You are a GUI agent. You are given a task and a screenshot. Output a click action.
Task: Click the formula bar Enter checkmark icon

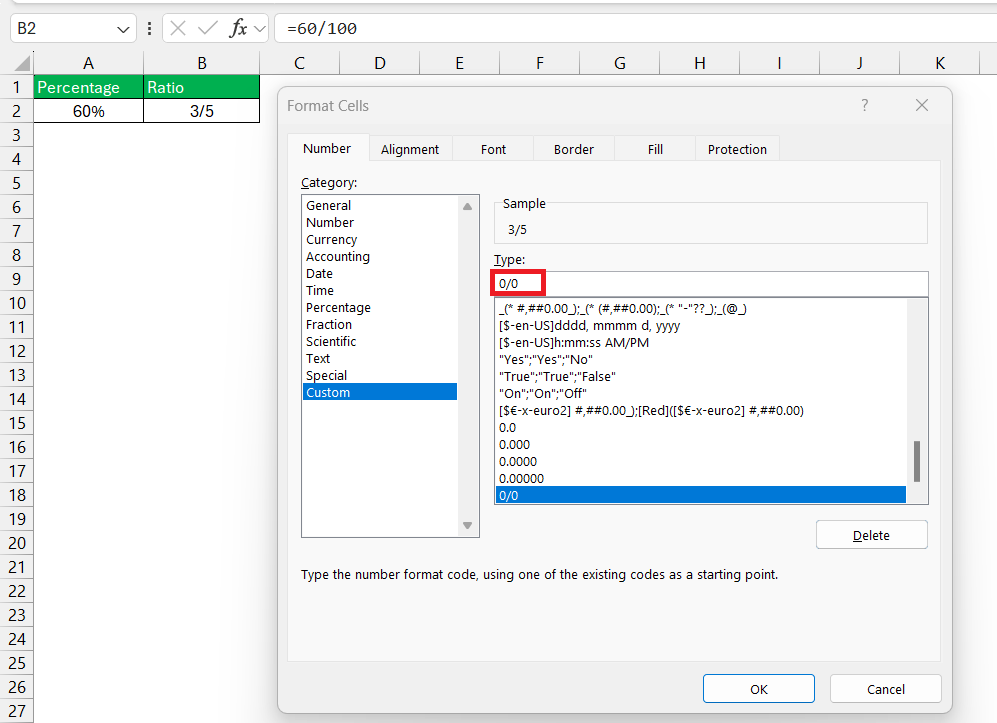pyautogui.click(x=207, y=28)
